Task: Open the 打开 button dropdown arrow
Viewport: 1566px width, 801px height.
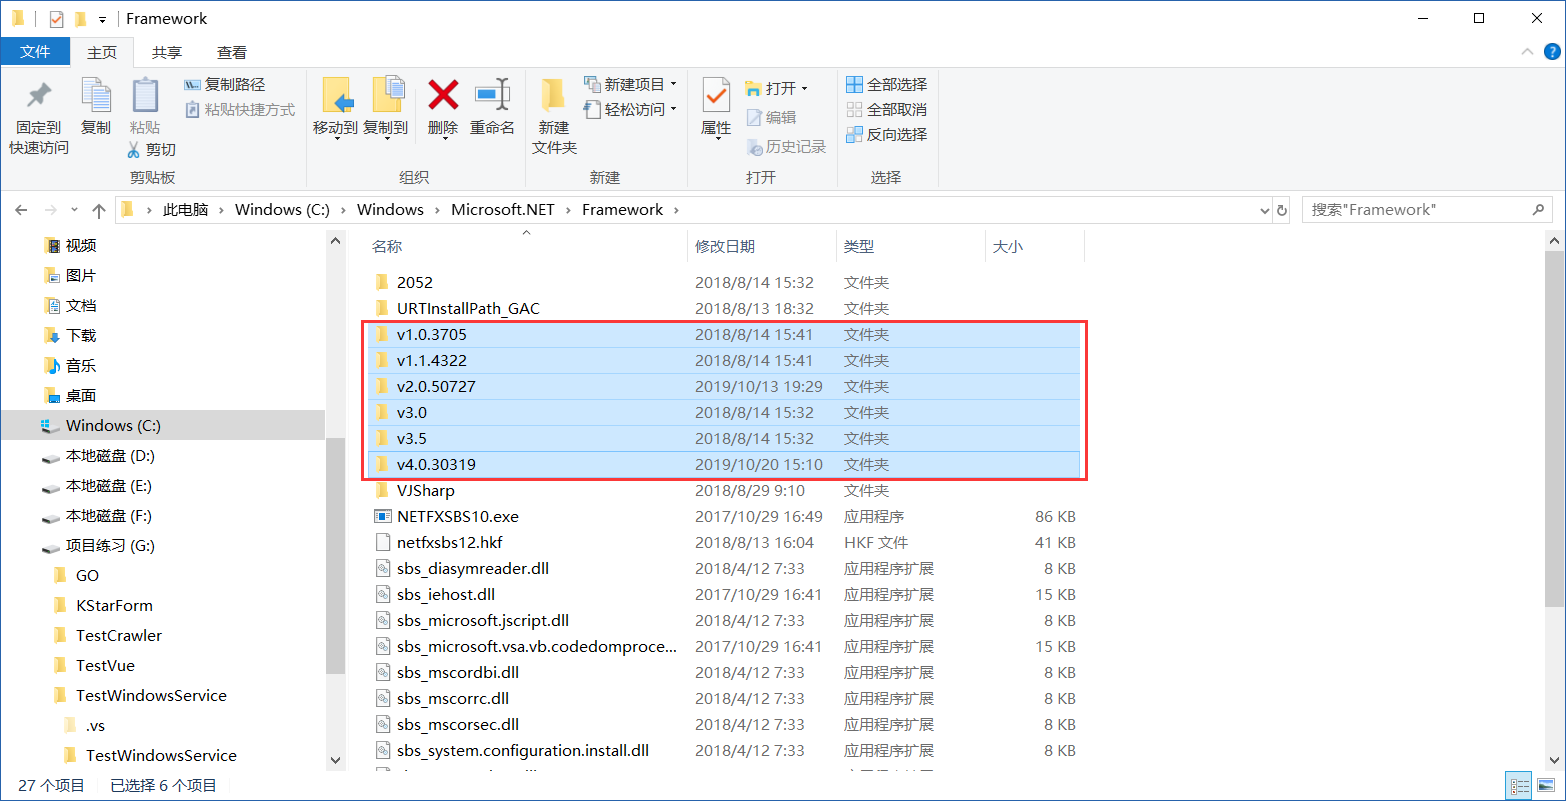Action: (x=806, y=88)
